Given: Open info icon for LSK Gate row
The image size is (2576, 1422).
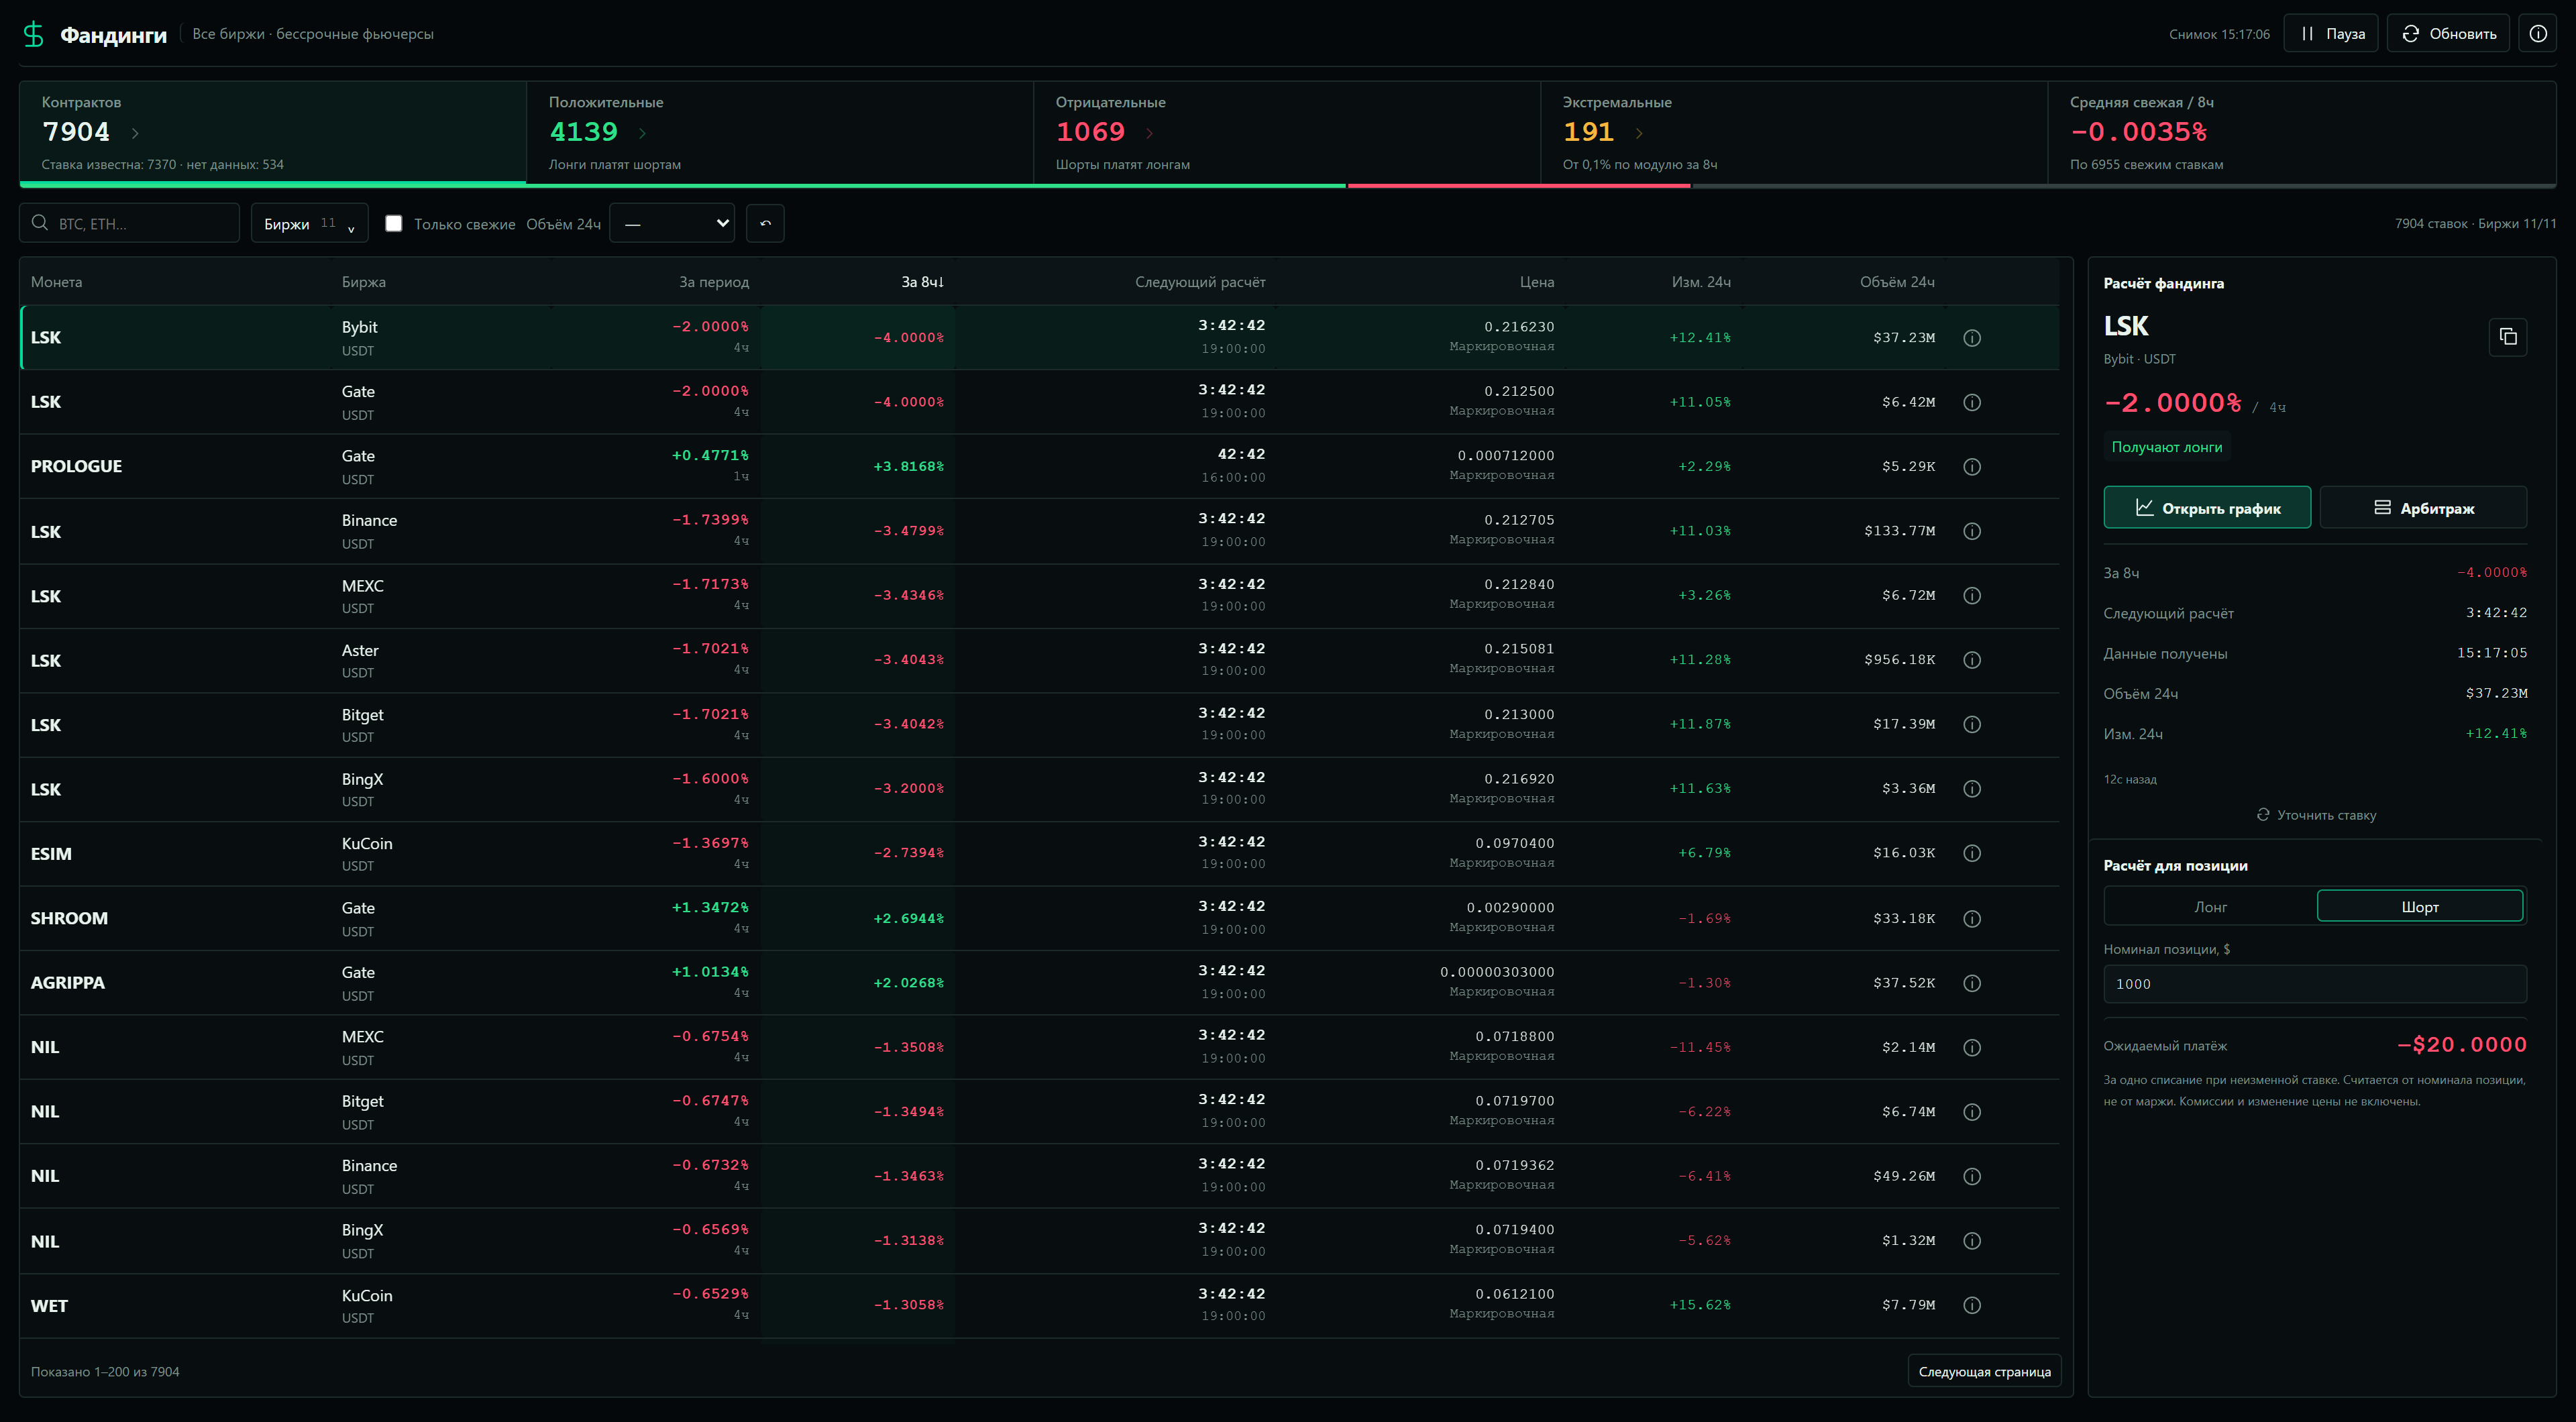Looking at the screenshot, I should [x=1971, y=402].
